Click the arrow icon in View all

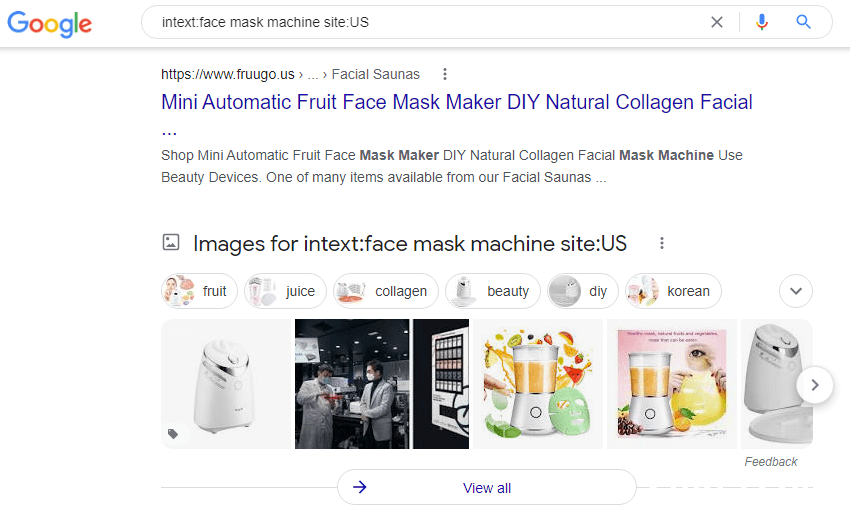(359, 487)
